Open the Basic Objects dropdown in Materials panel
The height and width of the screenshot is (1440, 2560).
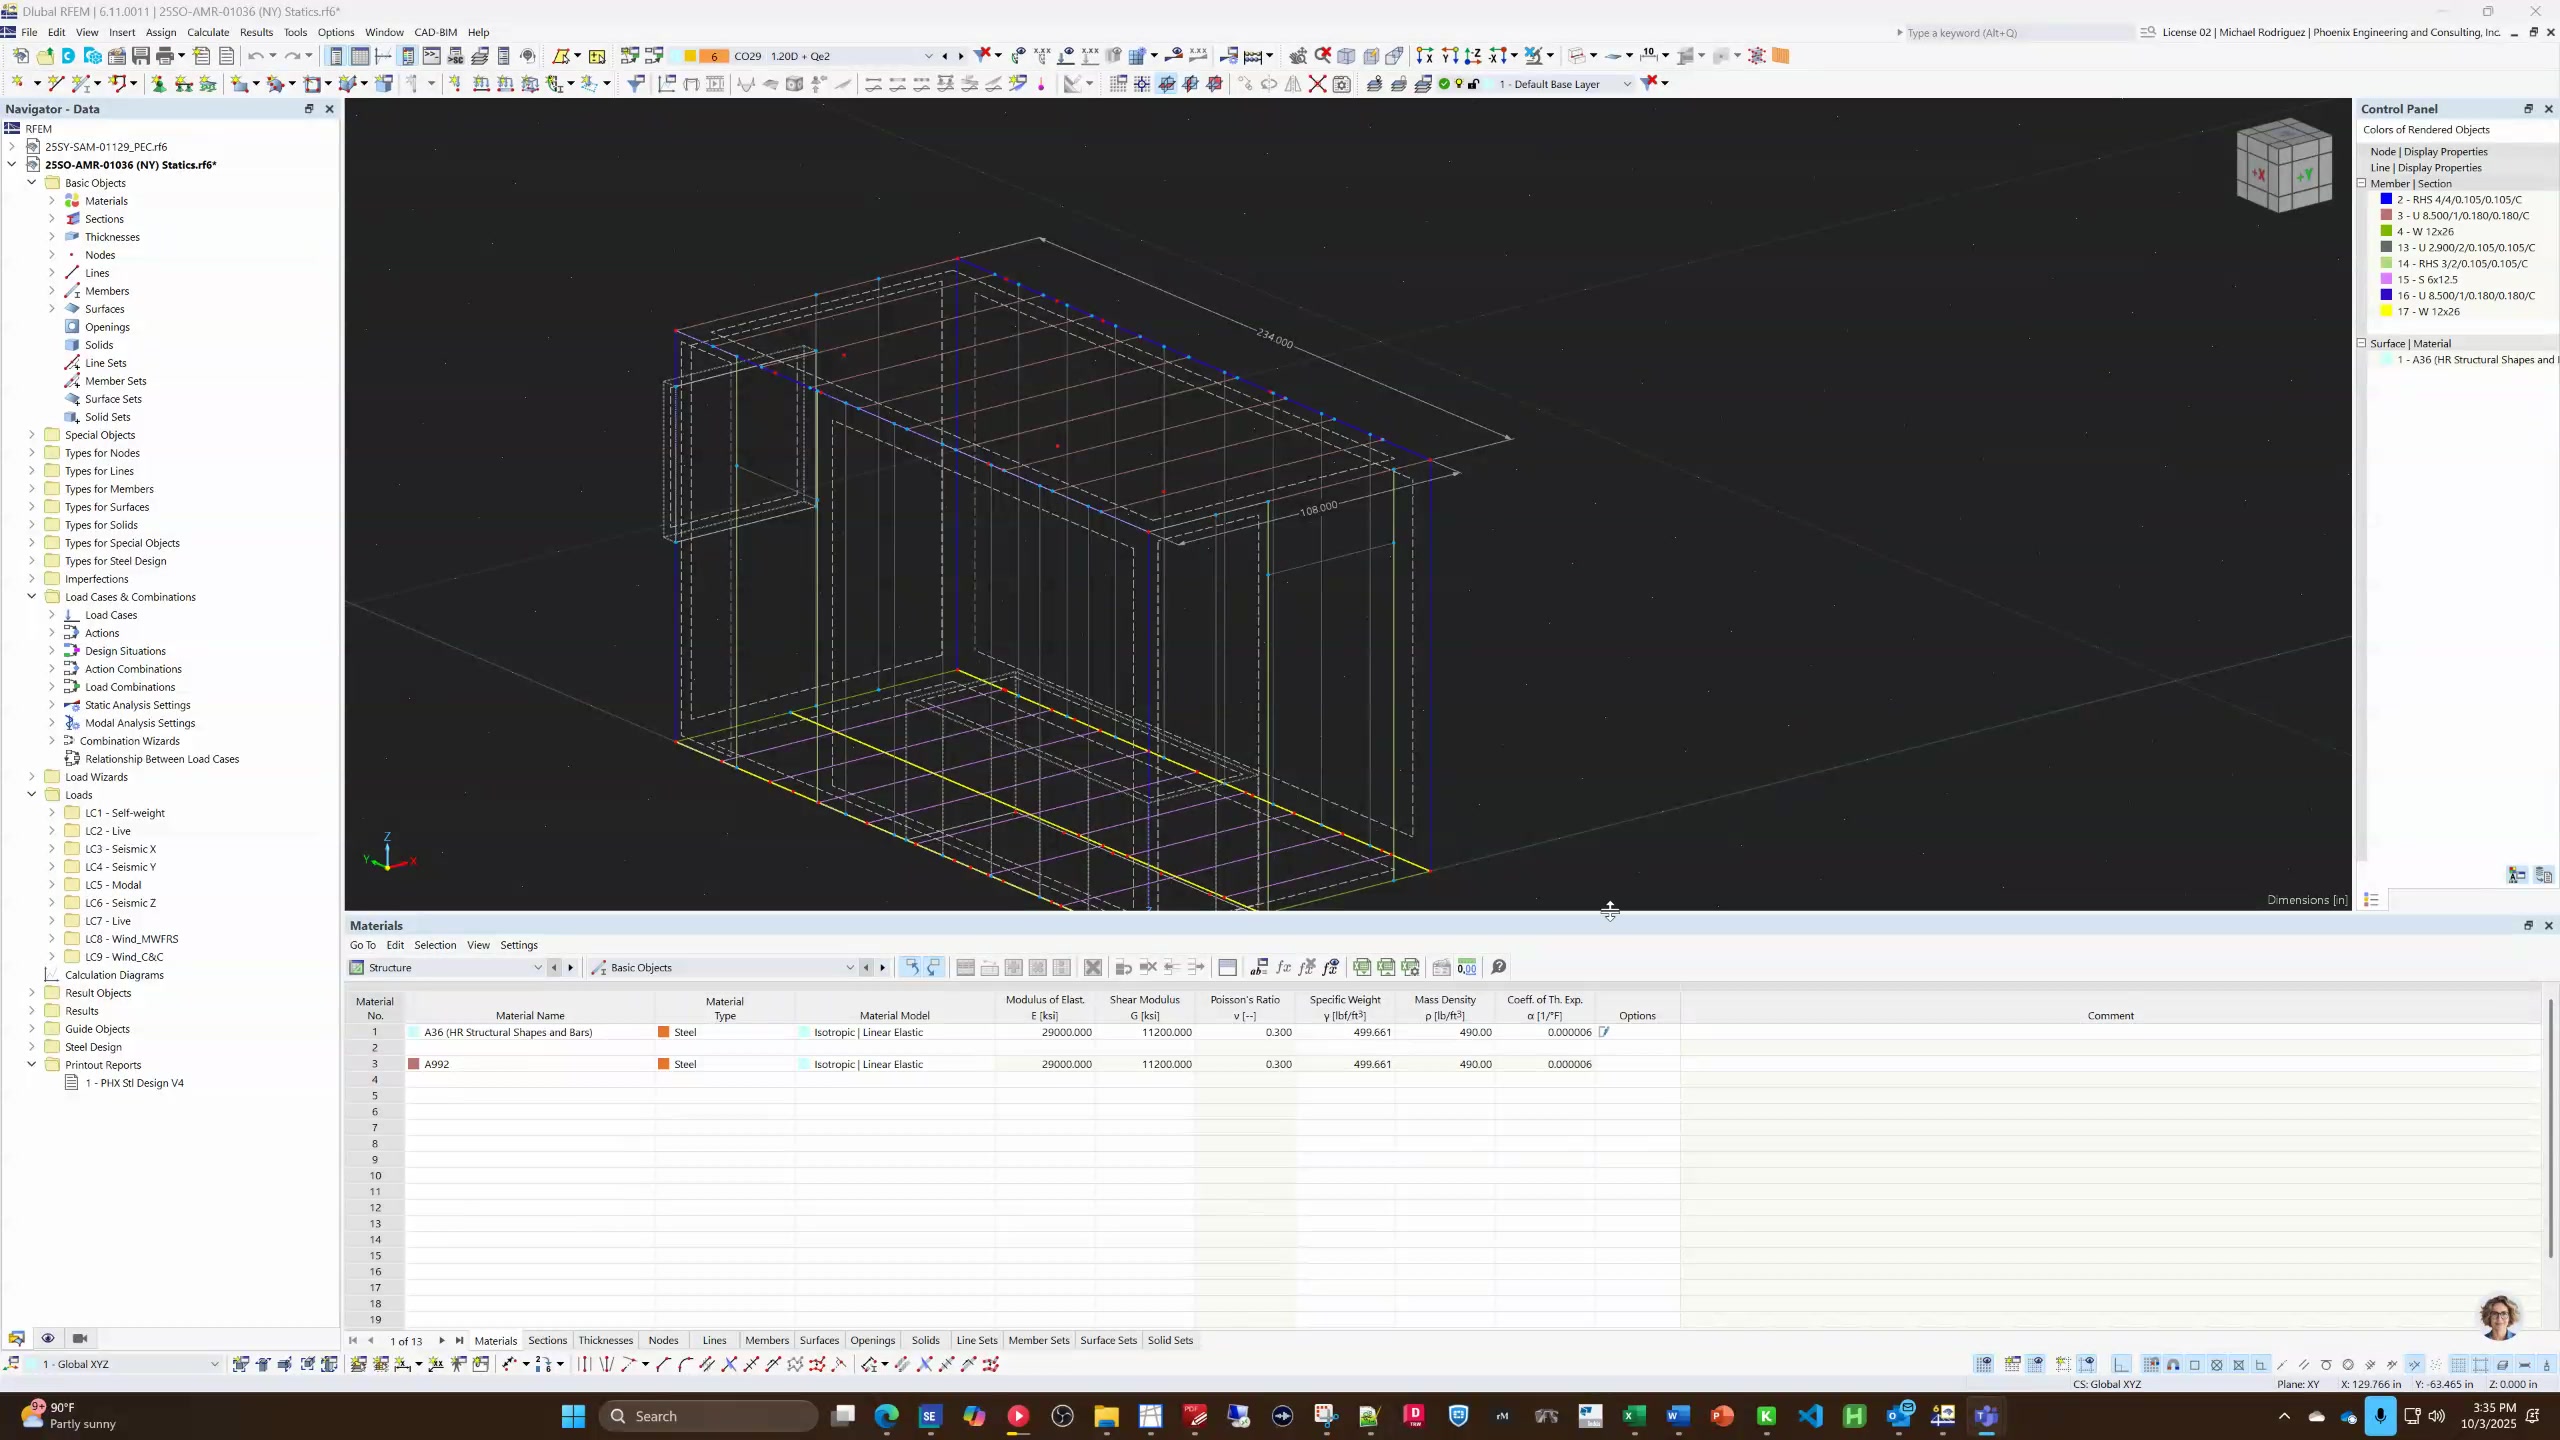(849, 967)
